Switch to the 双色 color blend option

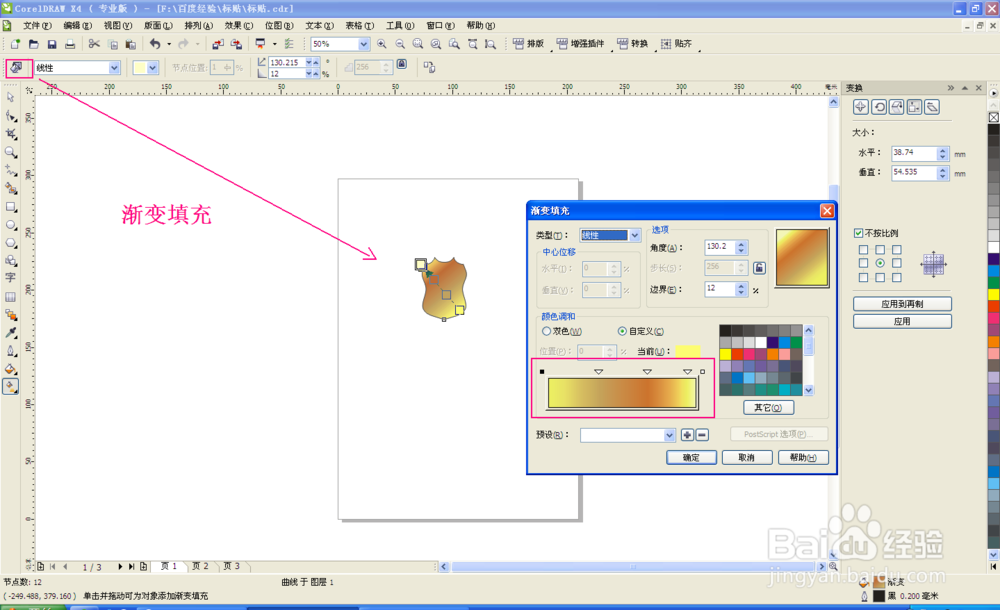545,331
